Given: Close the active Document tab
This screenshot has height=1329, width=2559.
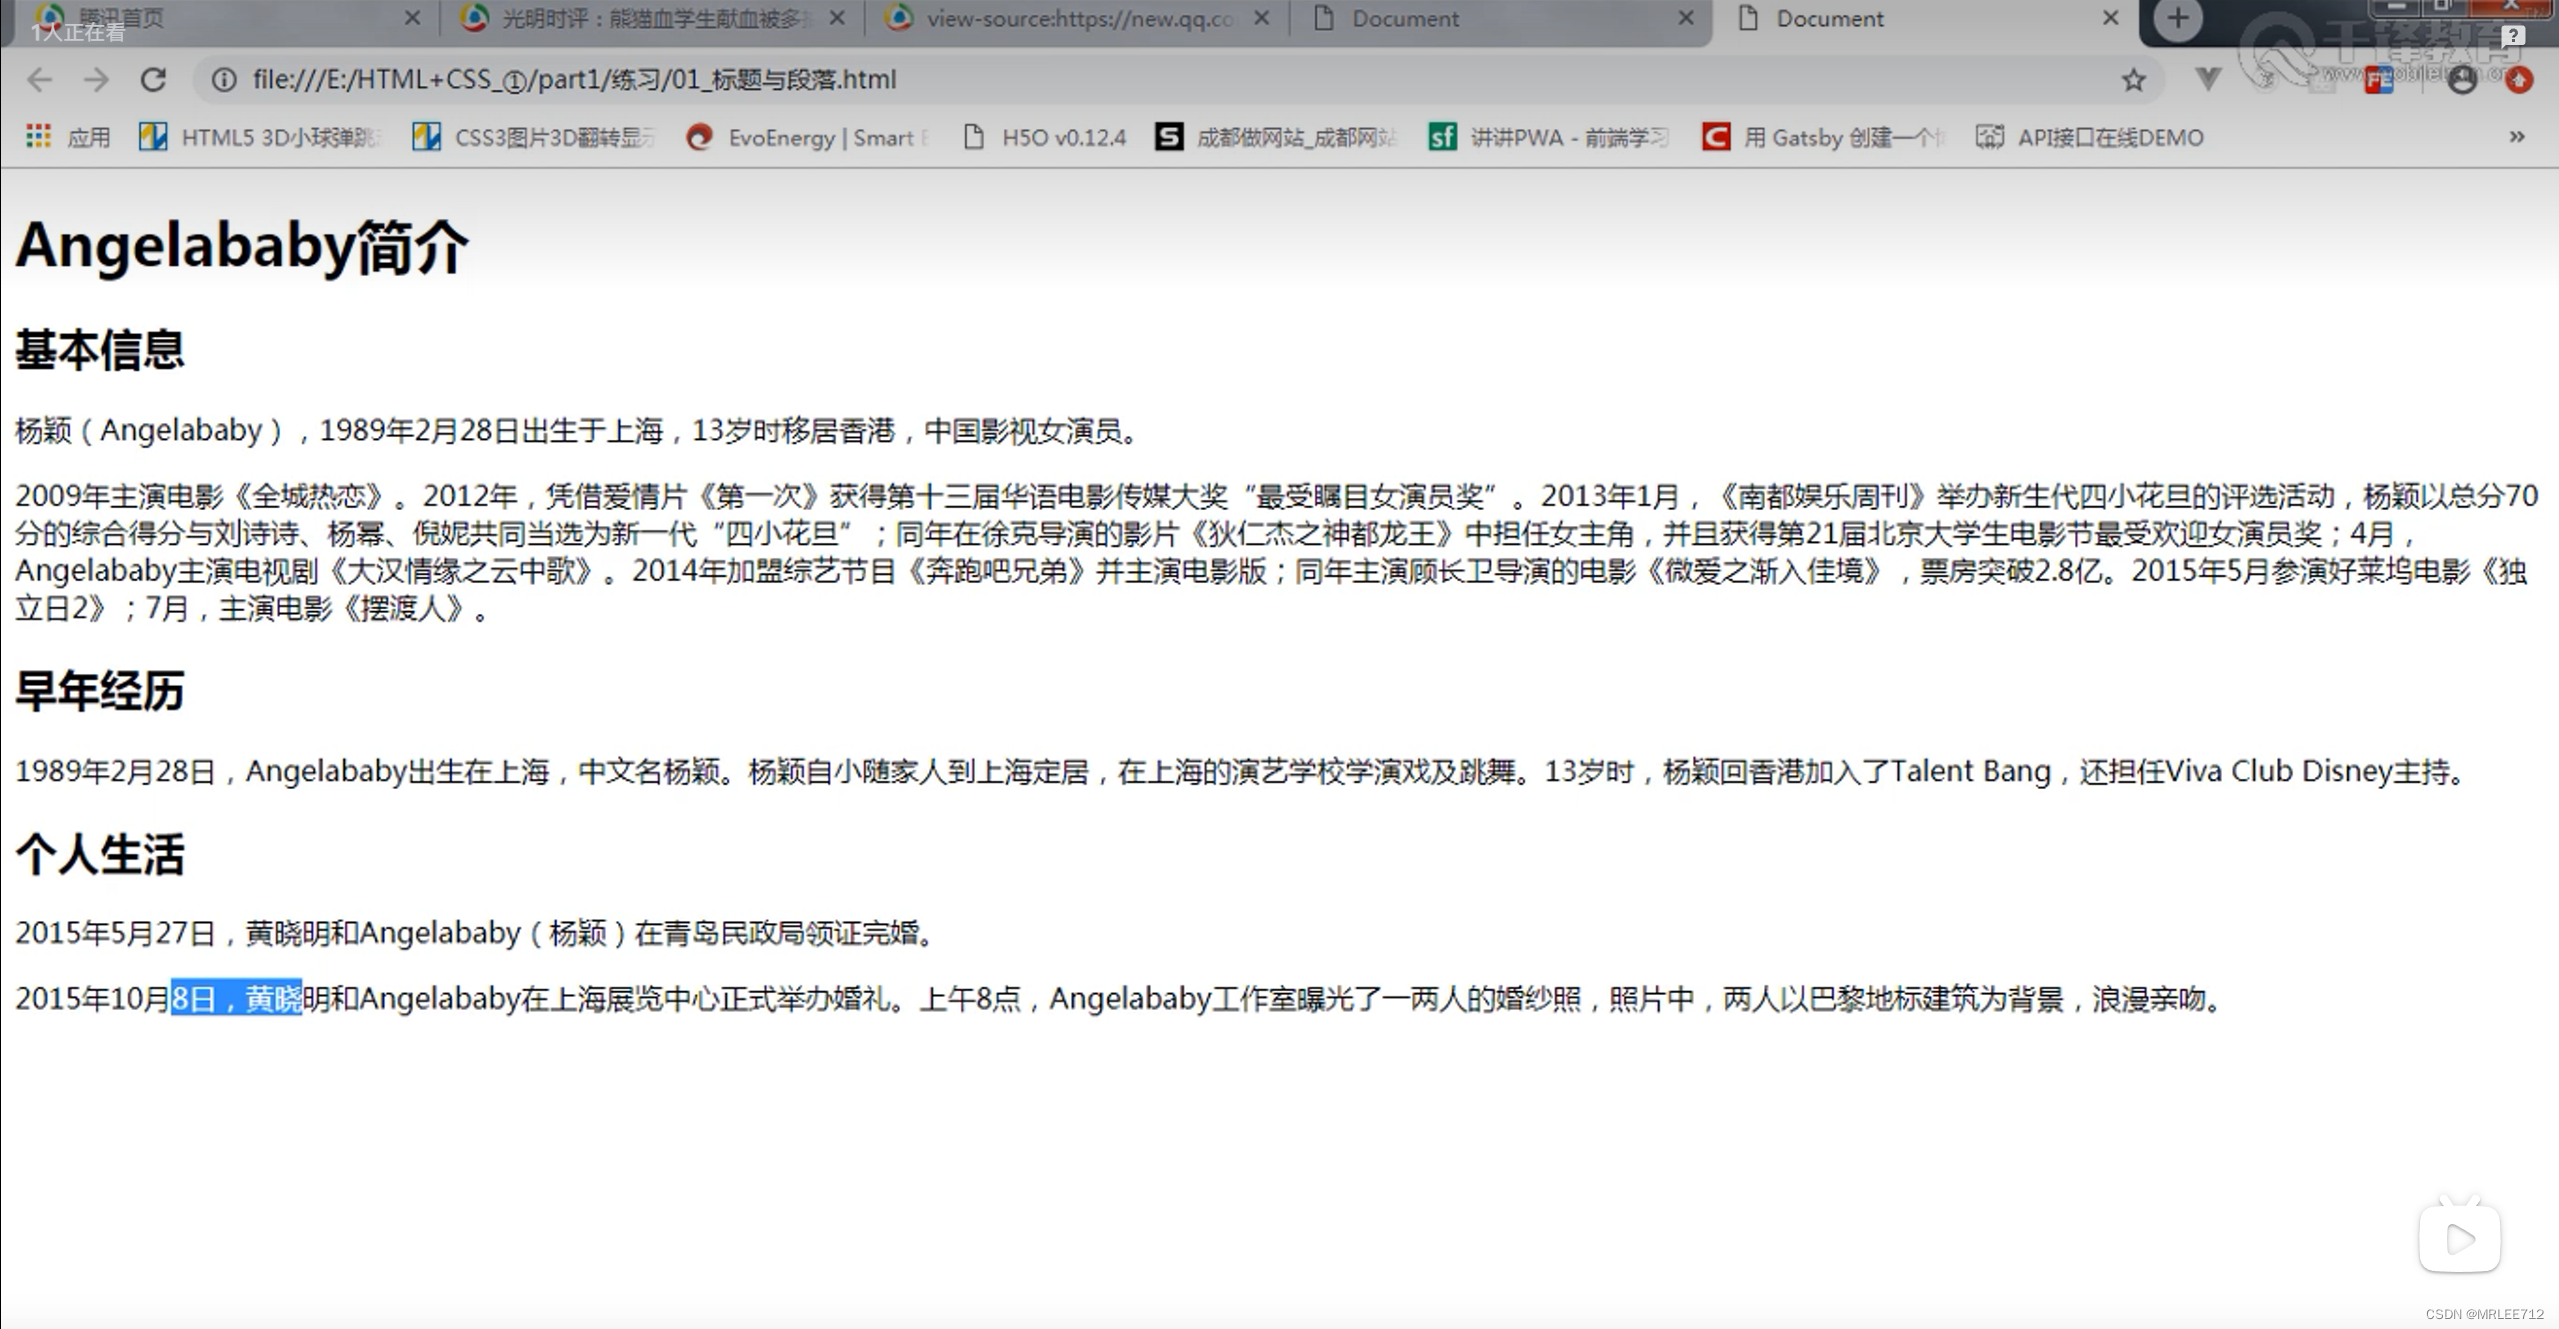Looking at the screenshot, I should (x=2110, y=18).
